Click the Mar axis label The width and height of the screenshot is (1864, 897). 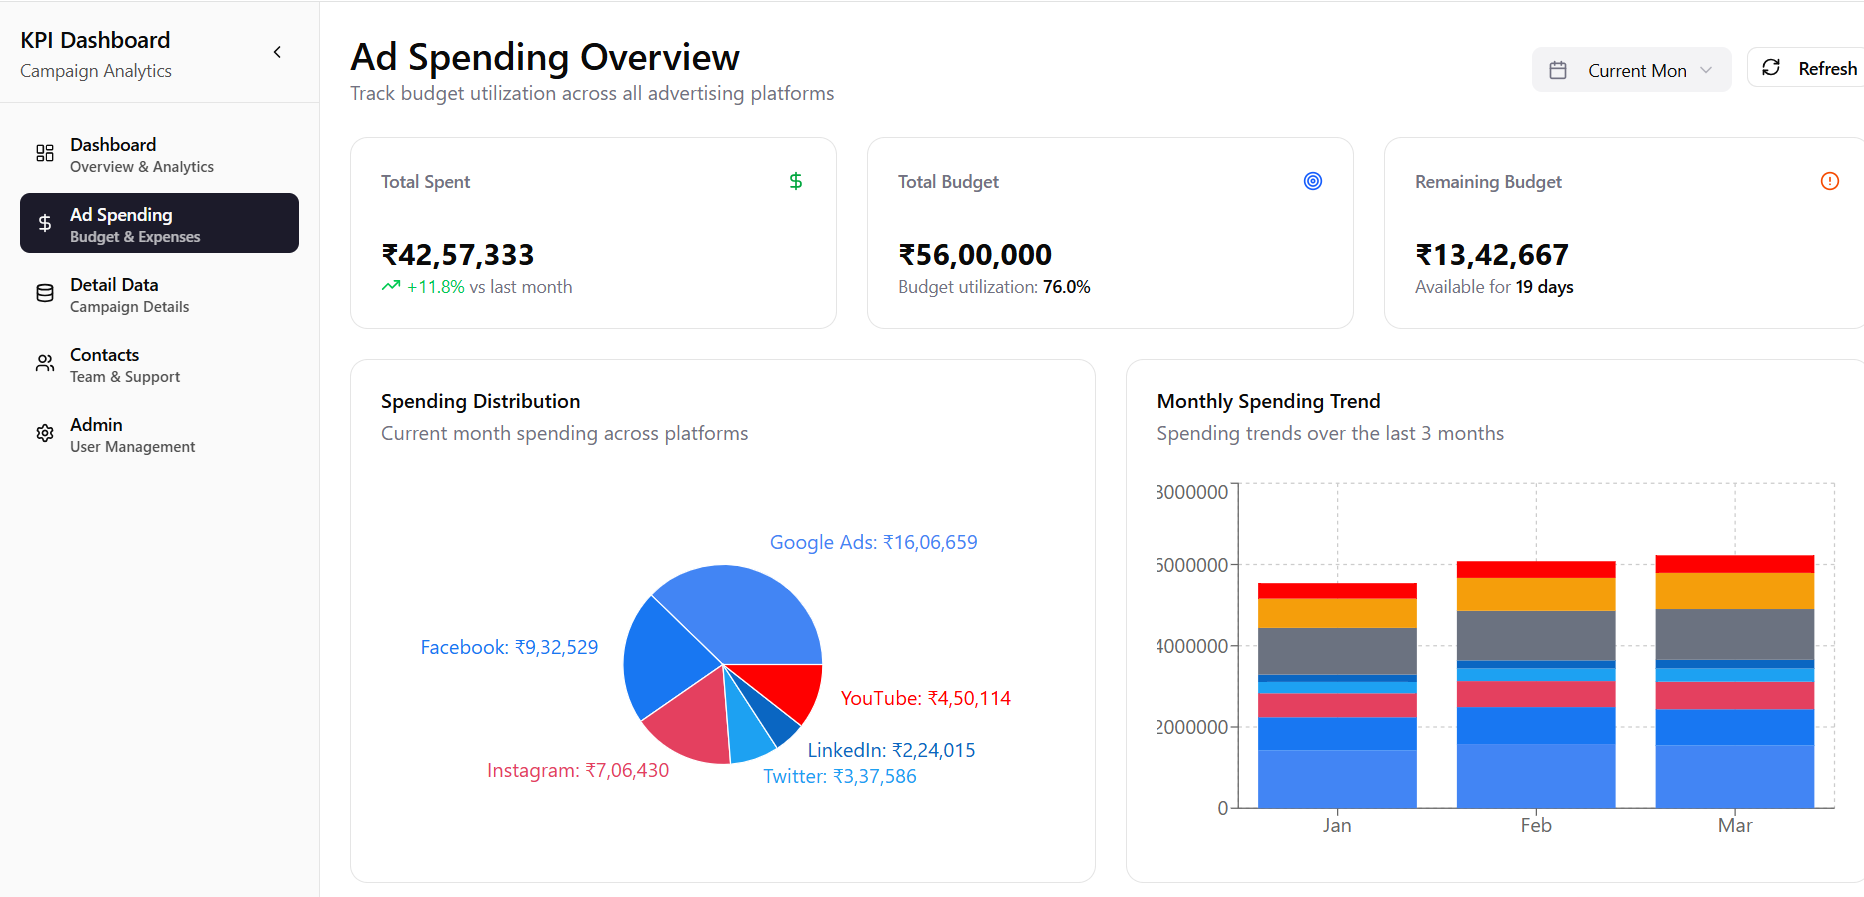click(1735, 825)
